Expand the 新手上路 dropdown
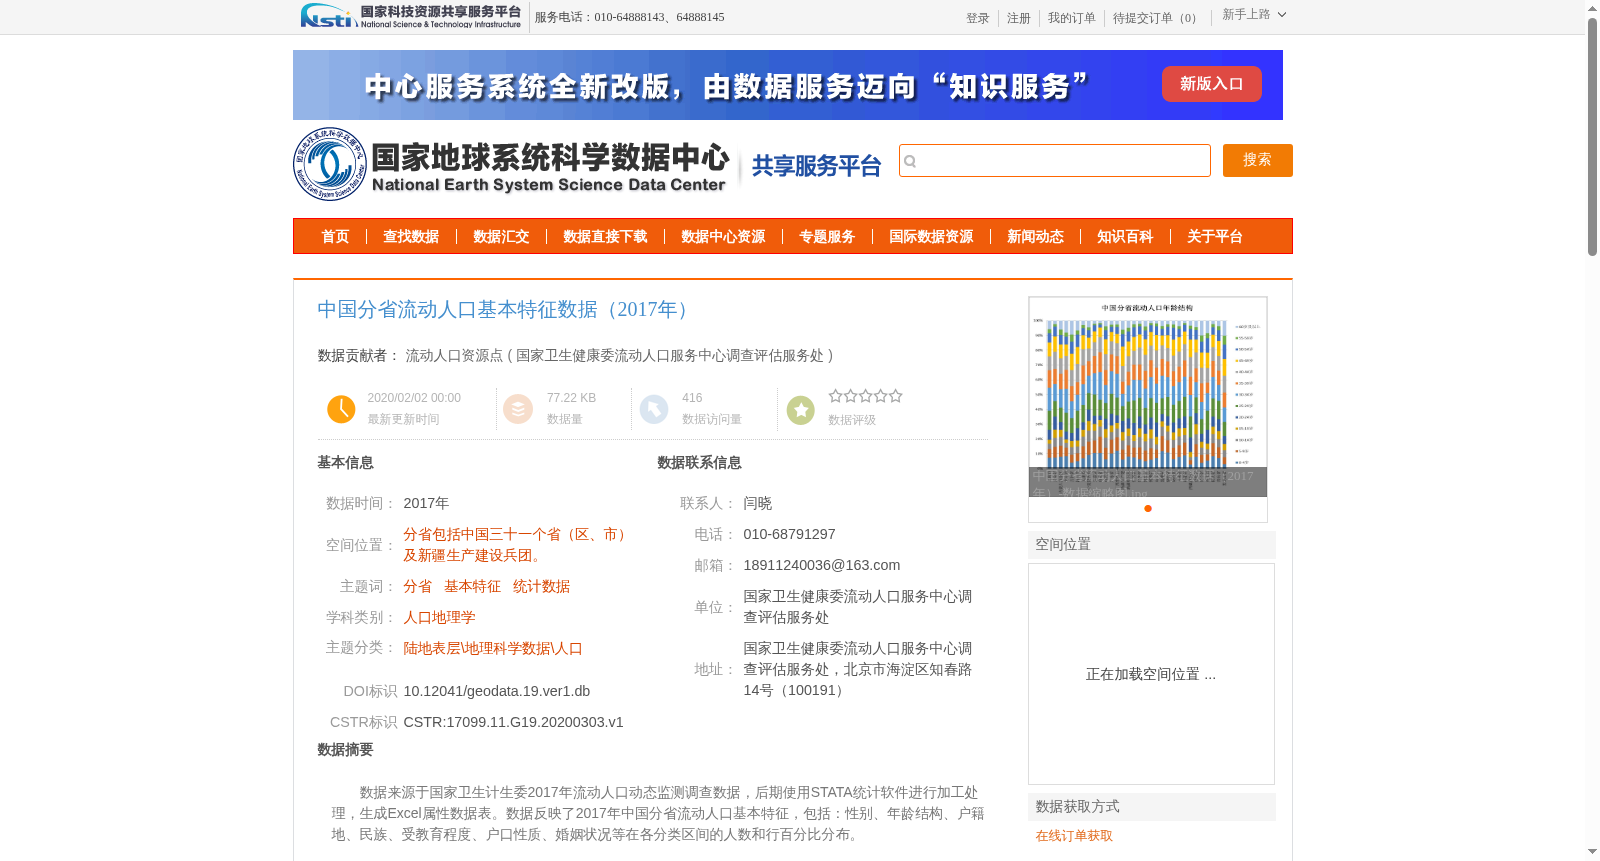The height and width of the screenshot is (861, 1600). pyautogui.click(x=1254, y=15)
